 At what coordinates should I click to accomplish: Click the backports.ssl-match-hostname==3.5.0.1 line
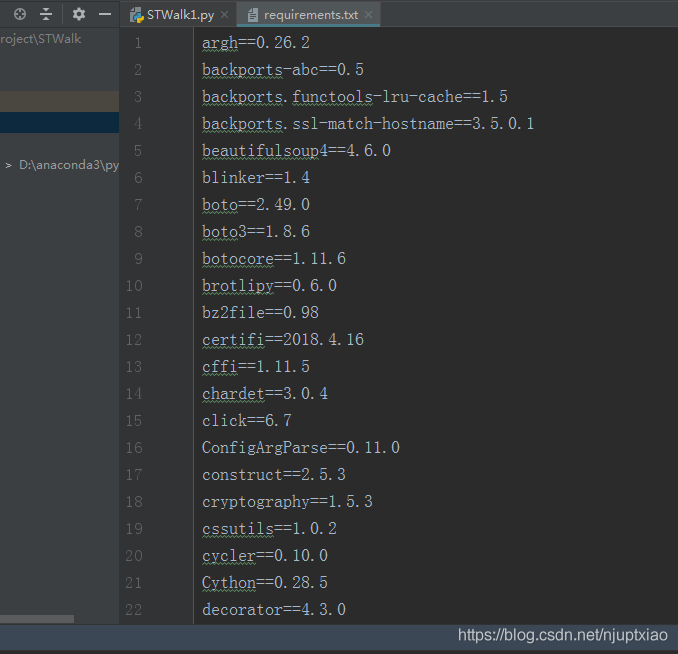368,124
